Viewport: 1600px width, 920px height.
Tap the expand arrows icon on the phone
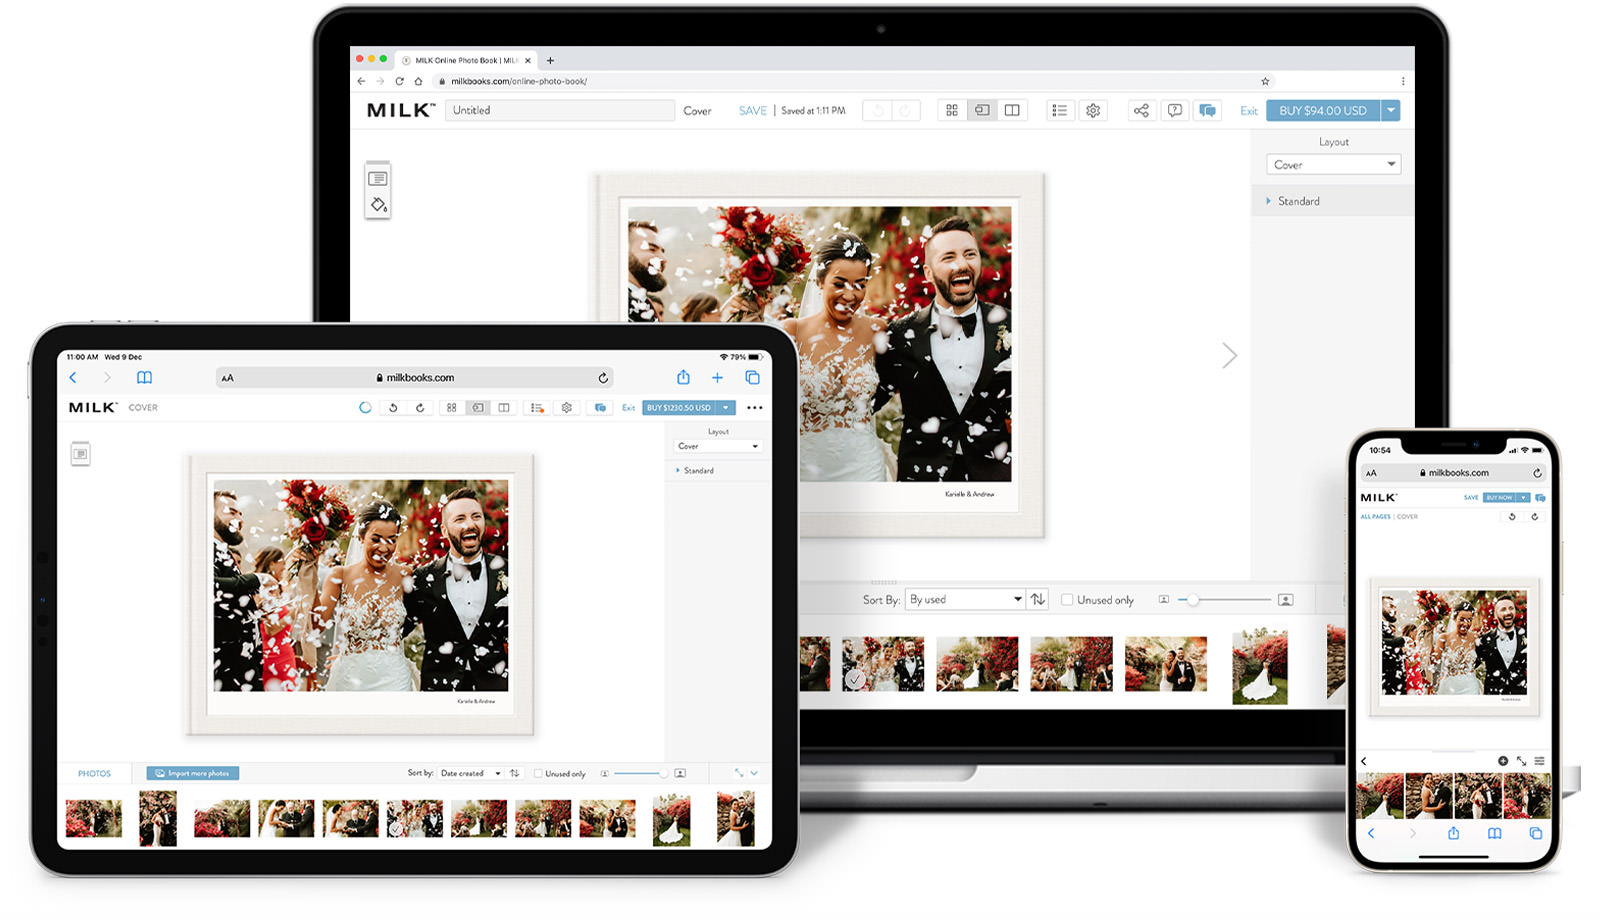(1521, 761)
